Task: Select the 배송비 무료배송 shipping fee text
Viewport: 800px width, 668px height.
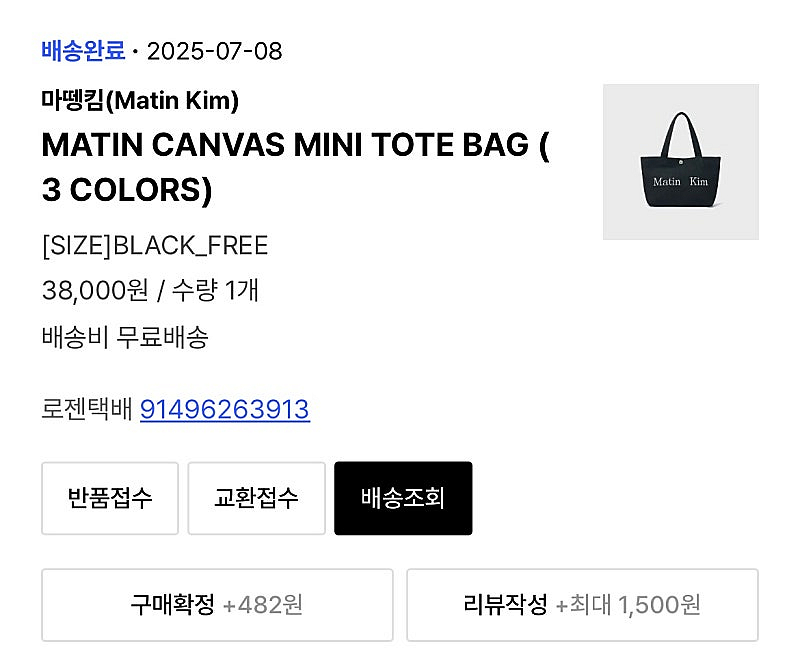Action: 125,337
